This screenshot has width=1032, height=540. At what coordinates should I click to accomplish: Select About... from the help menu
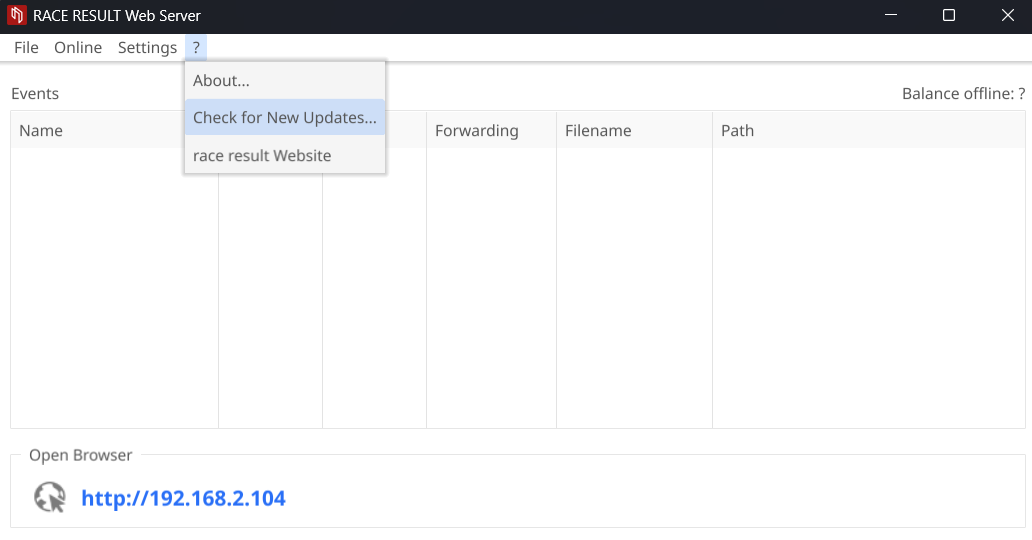point(222,80)
